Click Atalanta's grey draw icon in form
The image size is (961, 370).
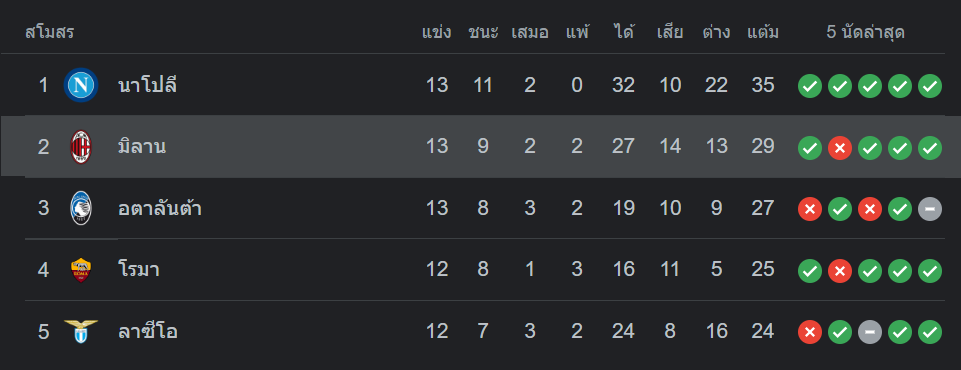[930, 210]
